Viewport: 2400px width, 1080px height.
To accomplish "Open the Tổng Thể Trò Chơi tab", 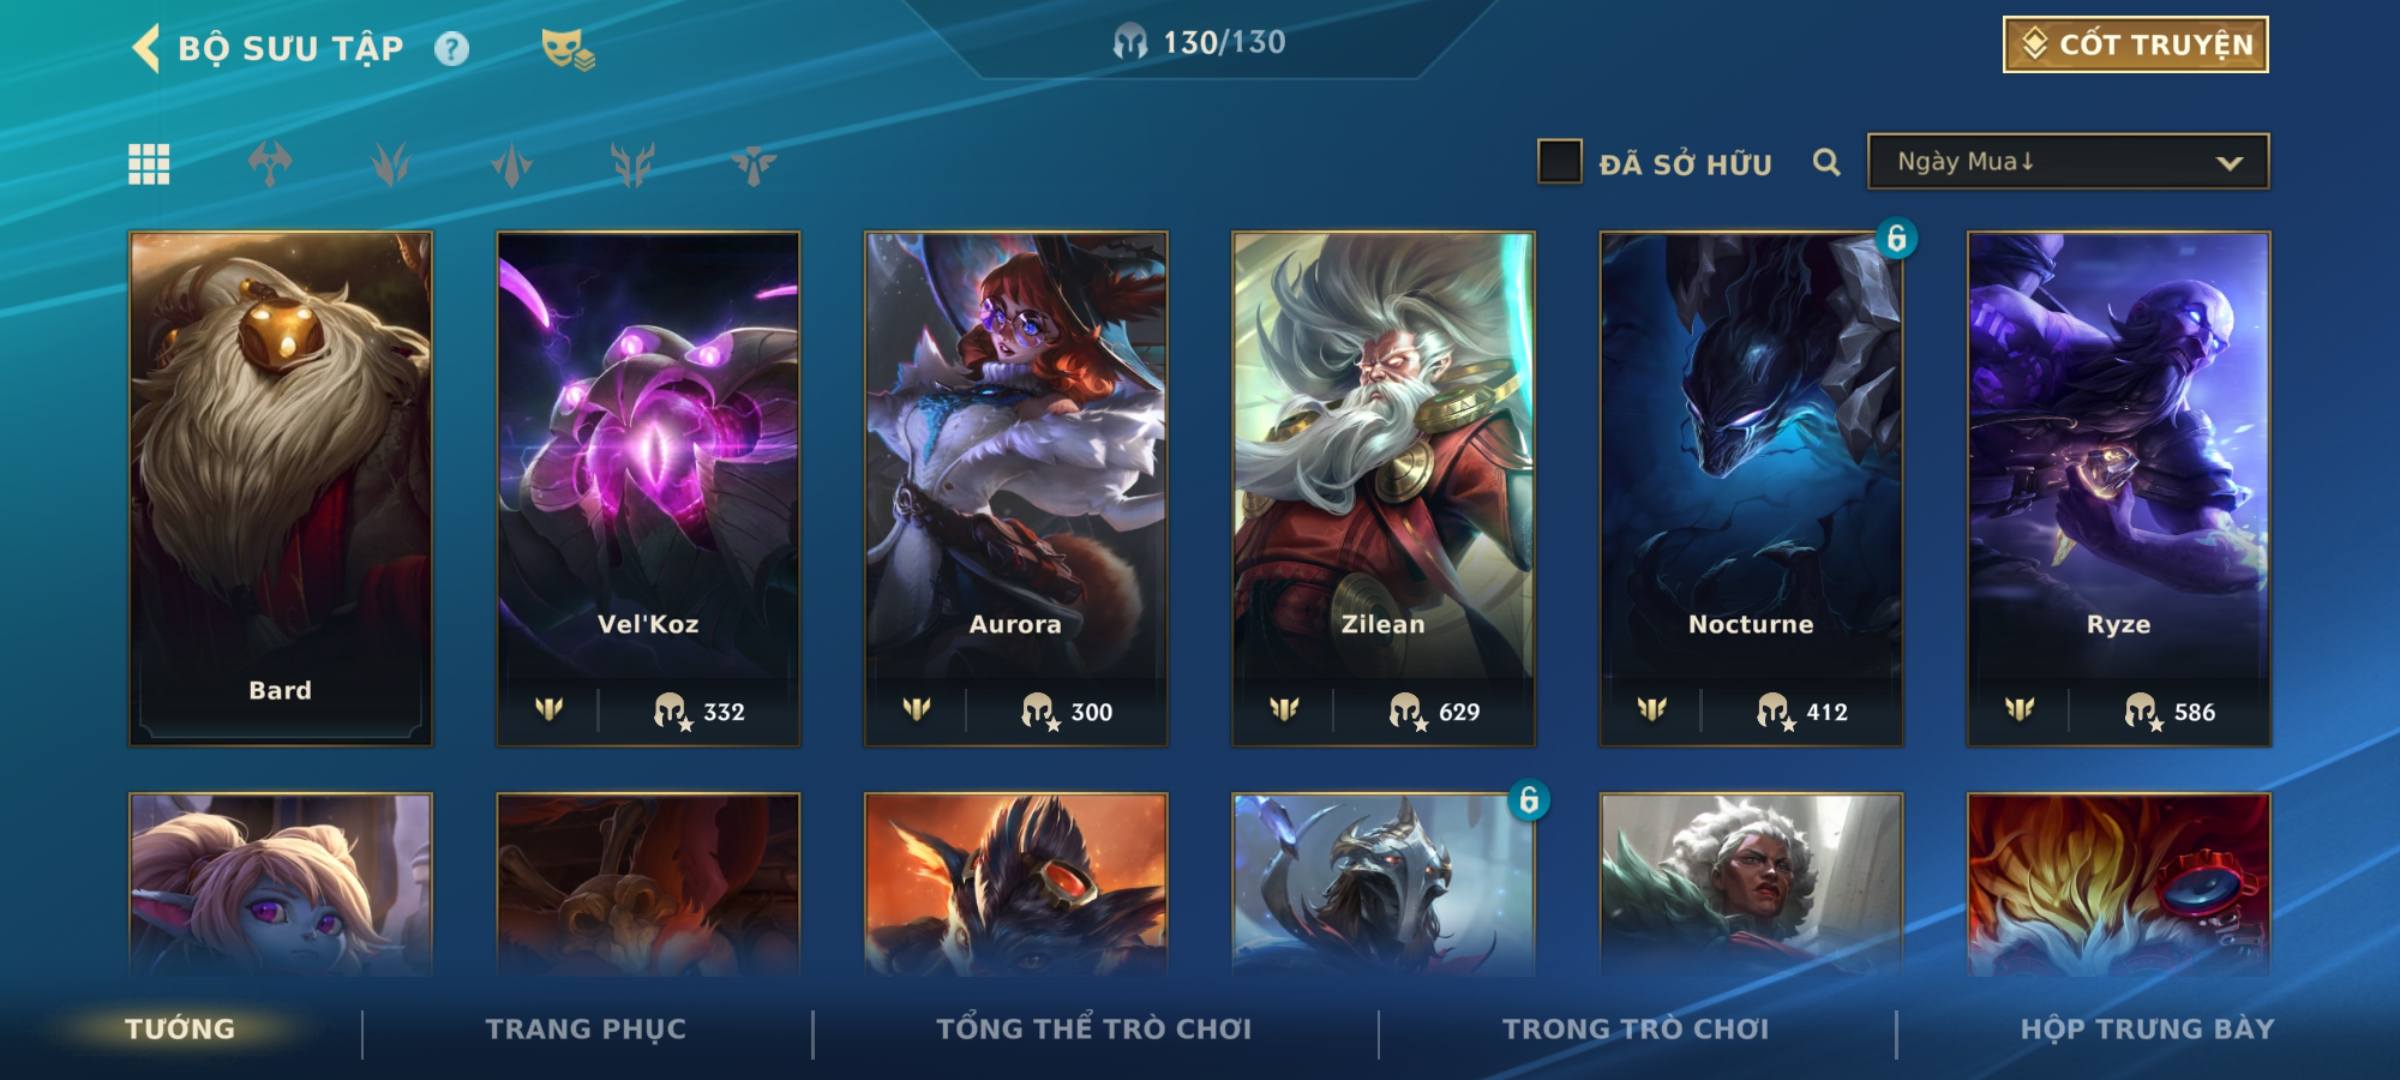I will click(x=1094, y=1029).
